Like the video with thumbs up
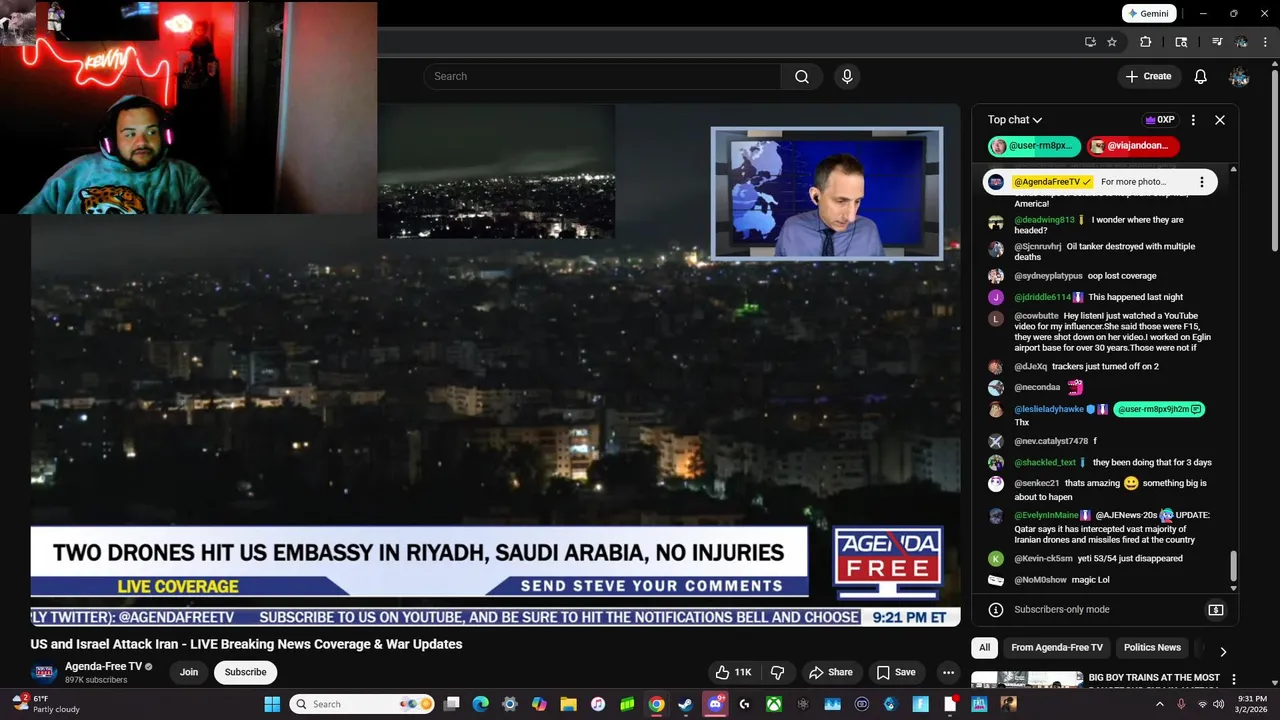The image size is (1280, 720). (733, 673)
